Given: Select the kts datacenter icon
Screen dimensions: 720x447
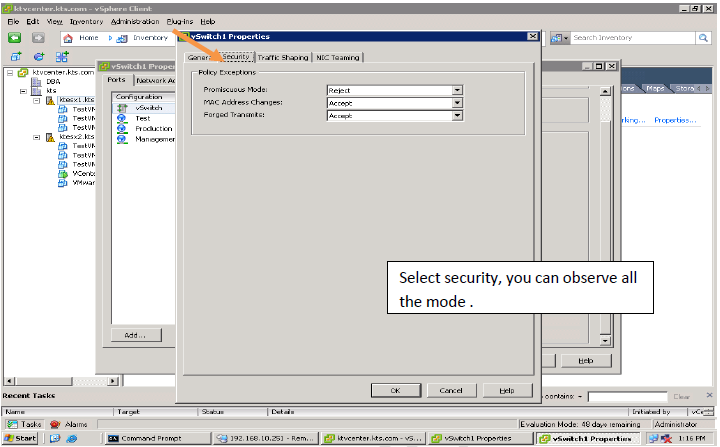Looking at the screenshot, I should pyautogui.click(x=36, y=91).
